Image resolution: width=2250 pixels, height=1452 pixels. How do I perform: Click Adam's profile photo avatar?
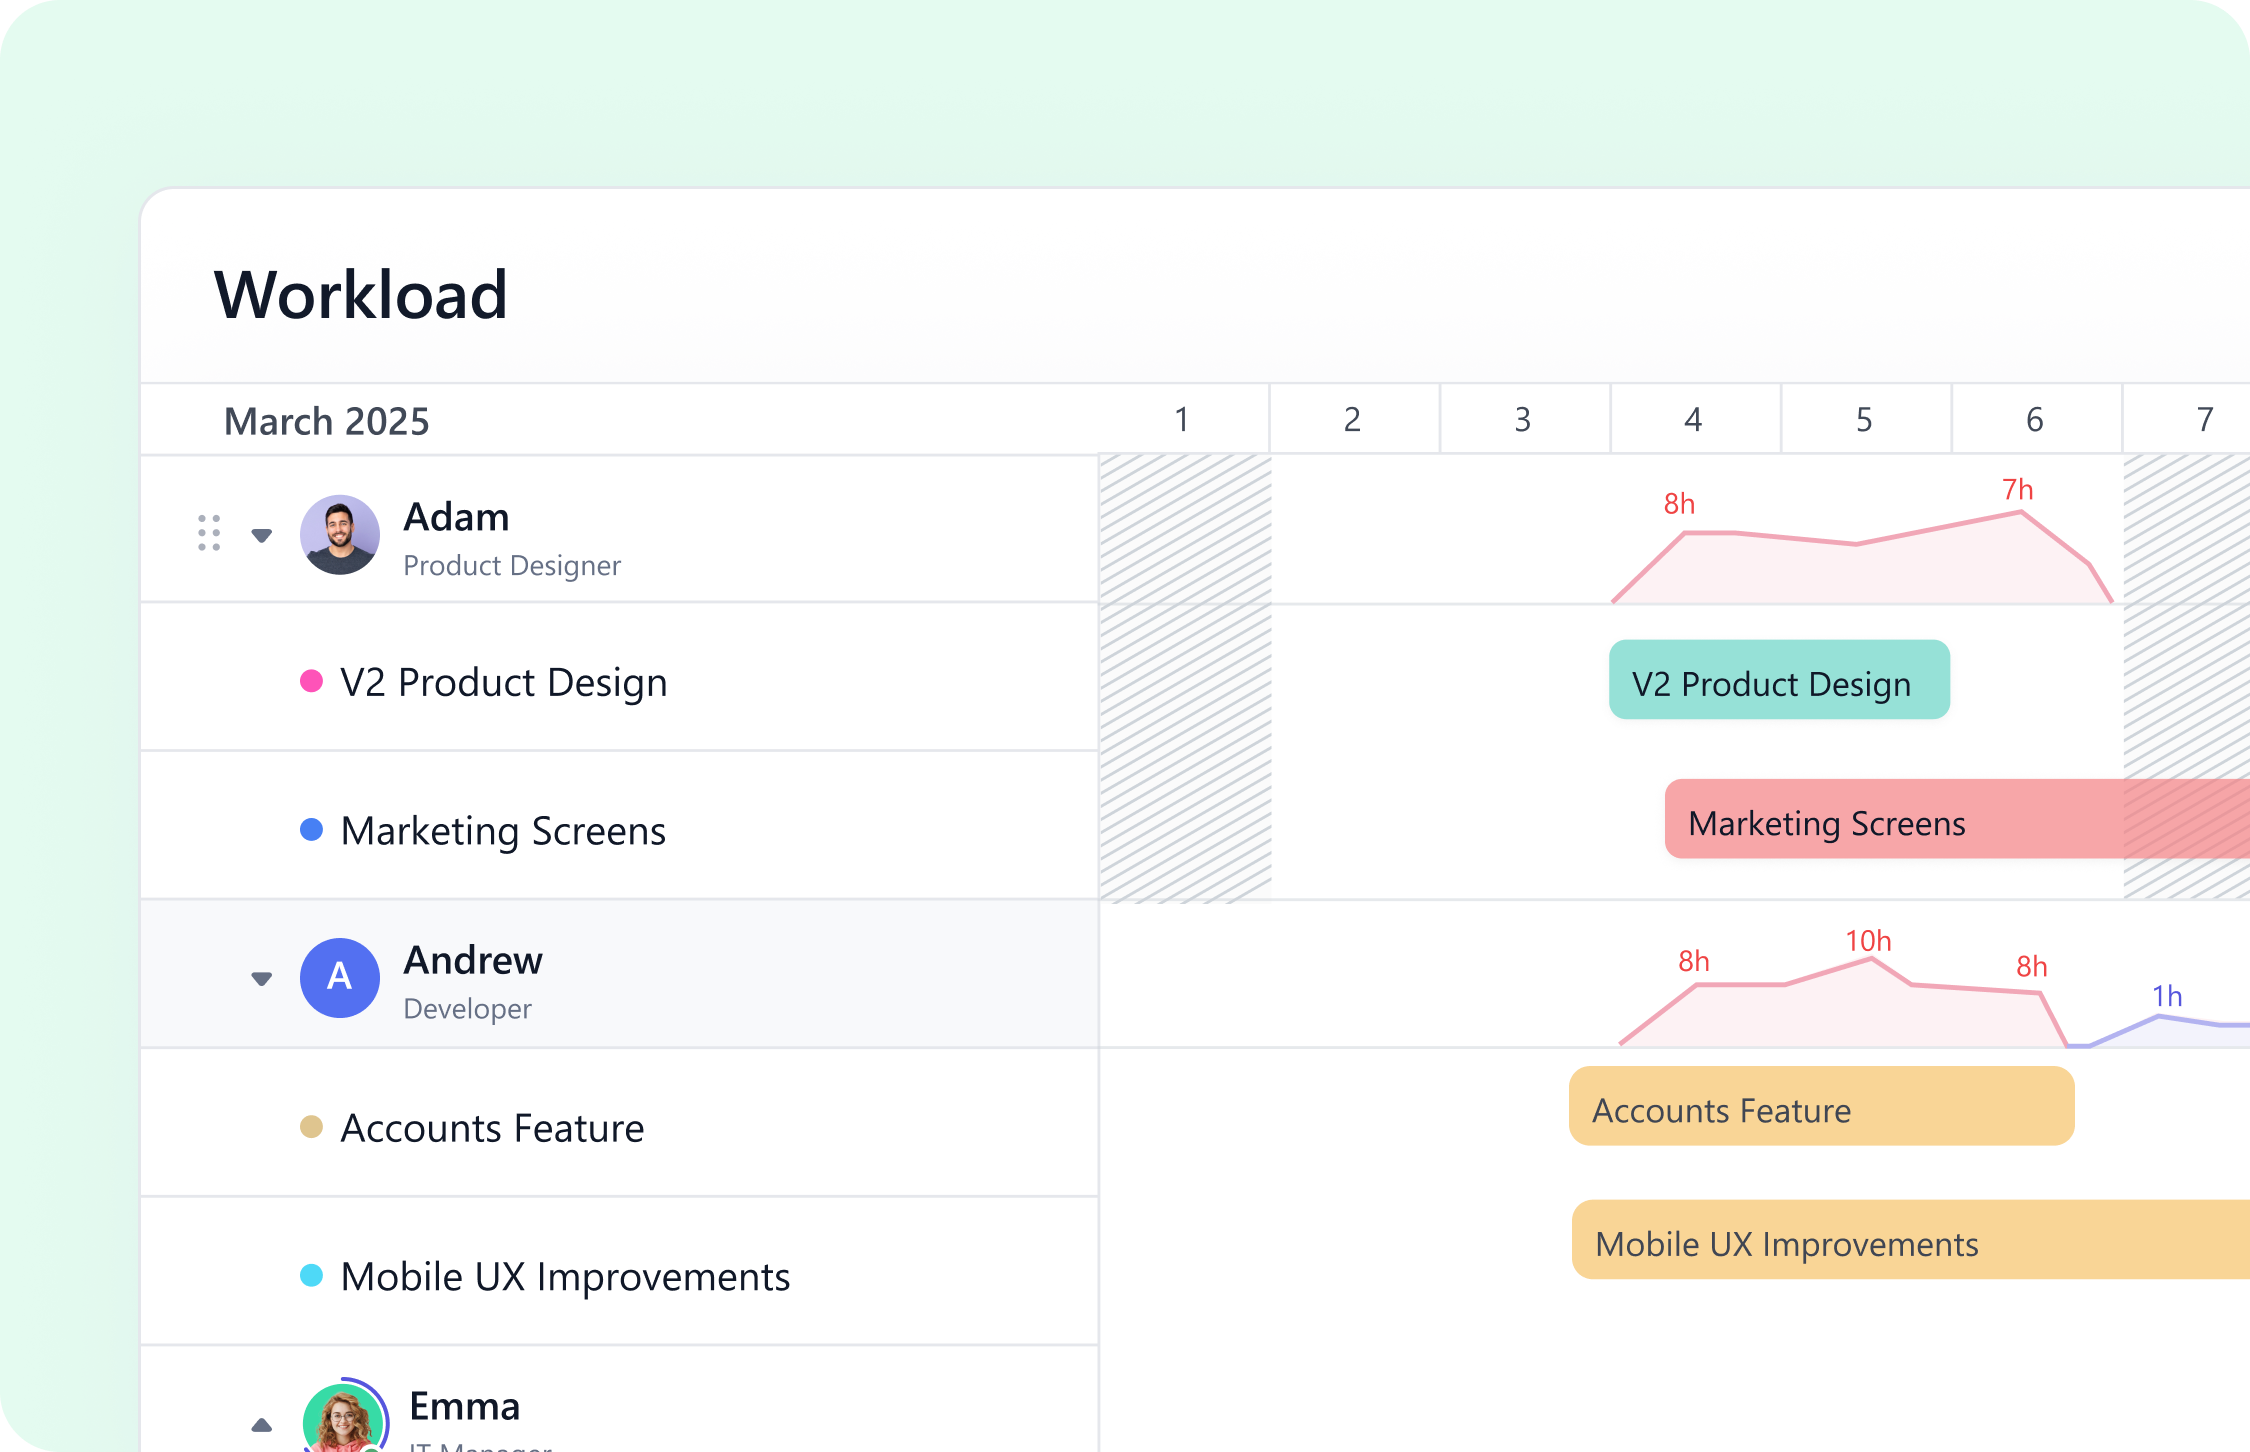click(340, 535)
